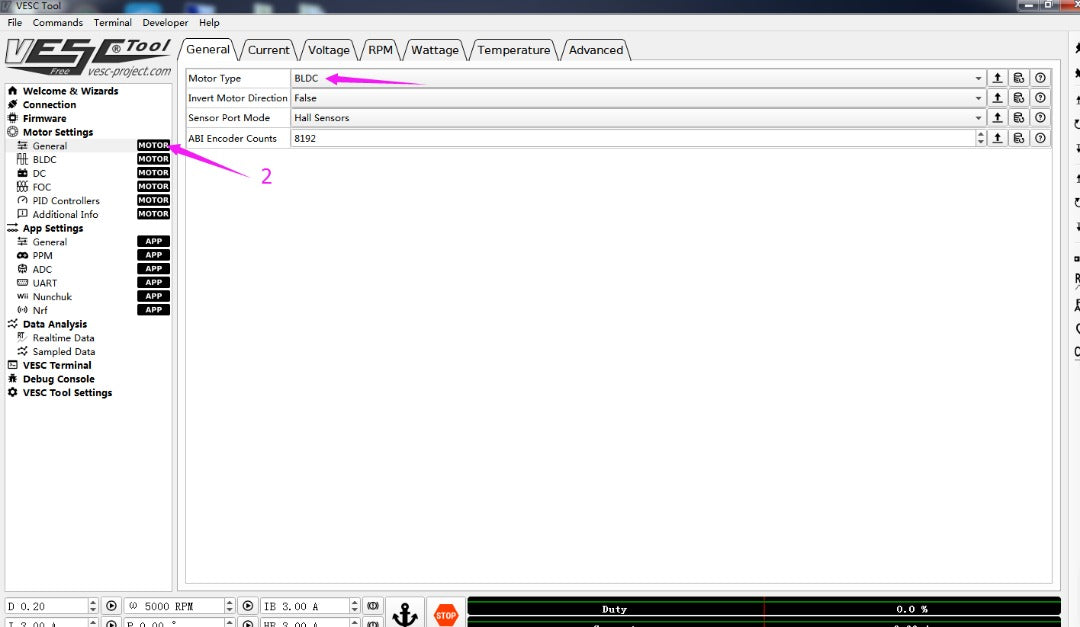
Task: Read default Sensor Port Mode value
Action: 1019,118
